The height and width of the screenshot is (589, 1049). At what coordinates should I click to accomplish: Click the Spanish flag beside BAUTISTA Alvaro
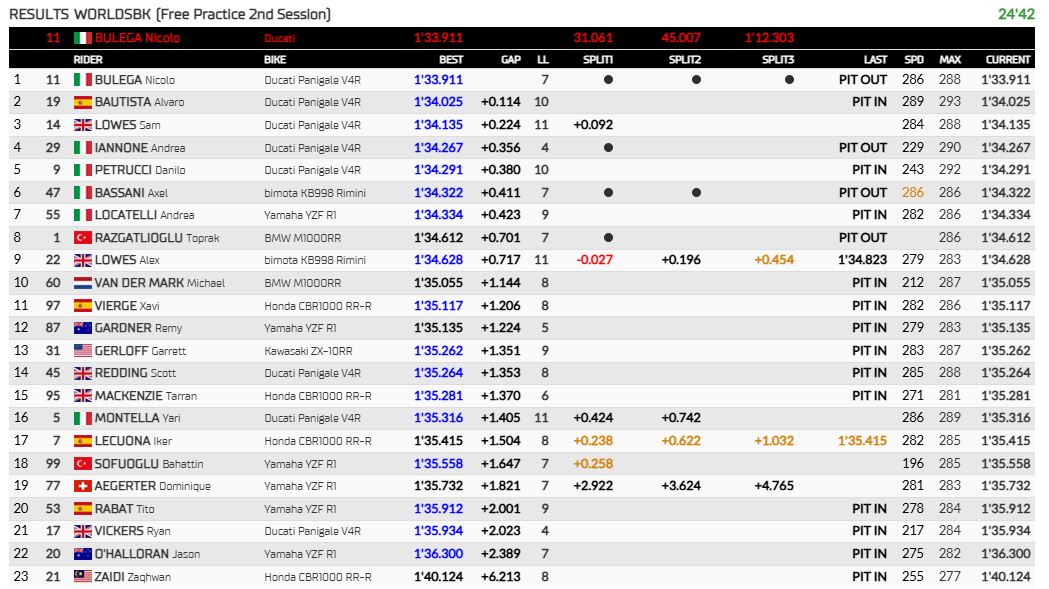click(82, 102)
